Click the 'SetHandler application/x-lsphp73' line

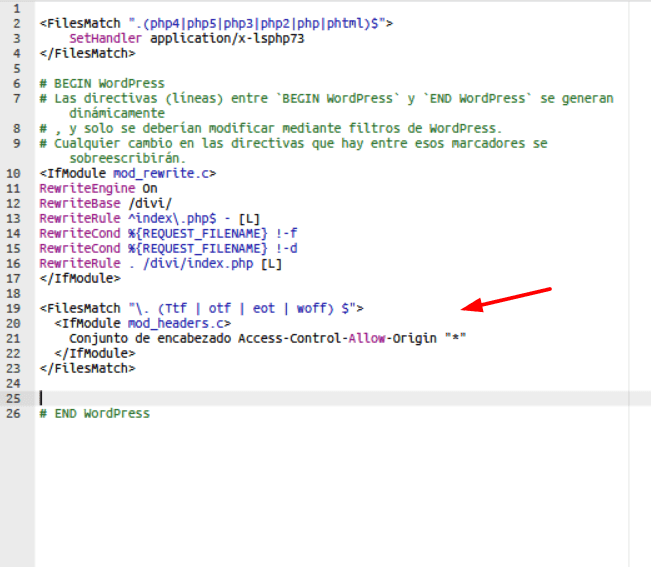[186, 39]
